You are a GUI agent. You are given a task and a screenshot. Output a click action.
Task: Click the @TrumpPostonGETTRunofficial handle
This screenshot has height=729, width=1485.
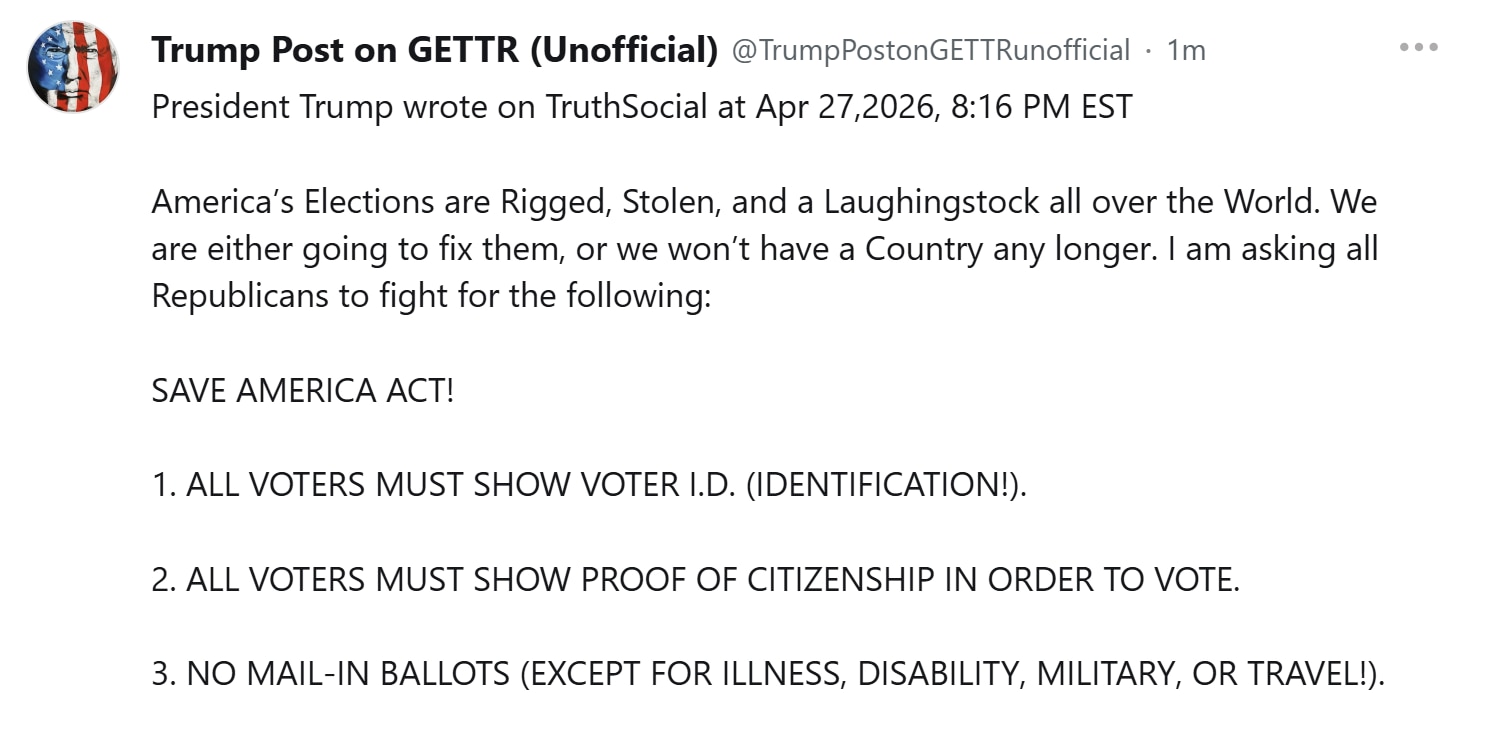point(931,49)
